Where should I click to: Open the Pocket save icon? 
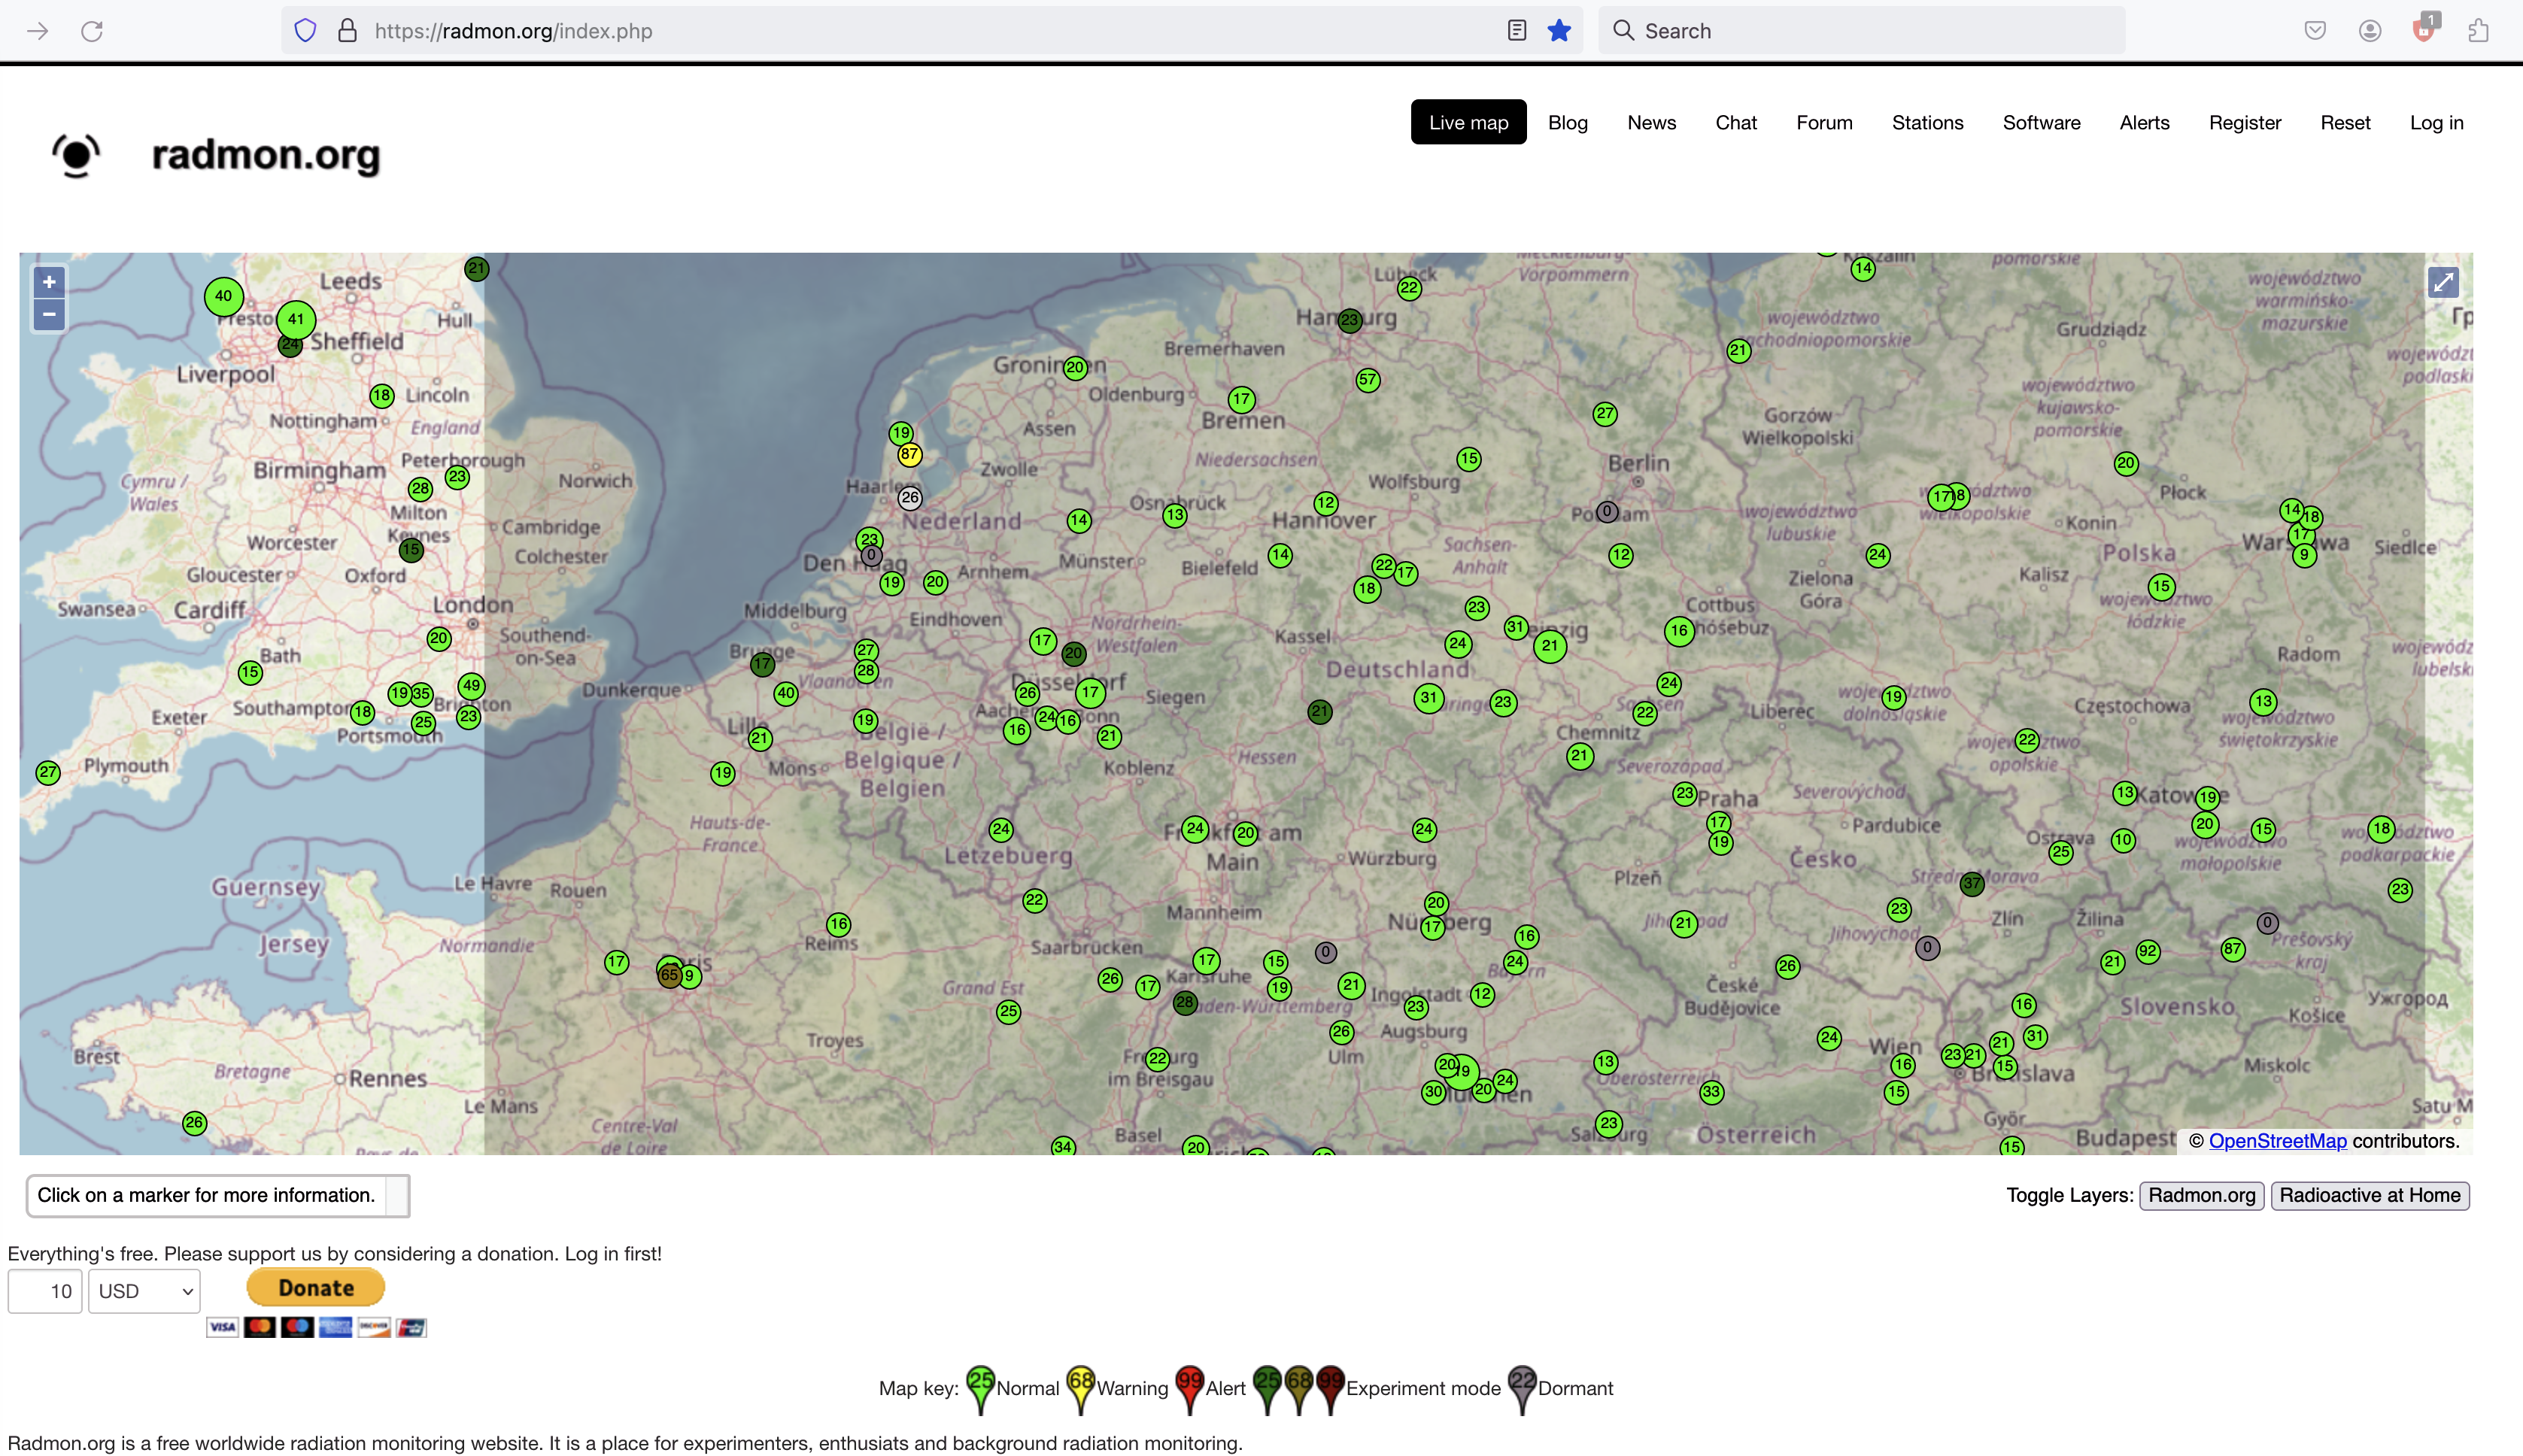tap(2315, 31)
